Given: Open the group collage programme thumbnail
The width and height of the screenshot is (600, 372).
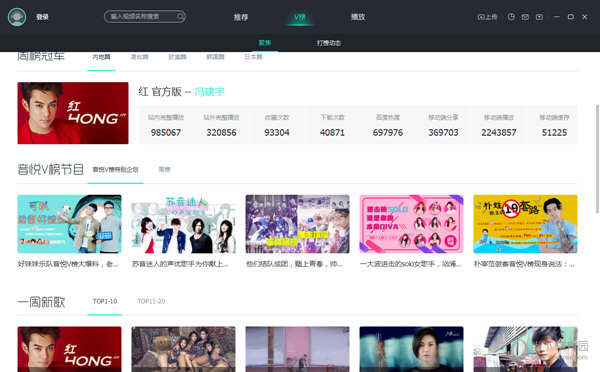Looking at the screenshot, I should 297,224.
